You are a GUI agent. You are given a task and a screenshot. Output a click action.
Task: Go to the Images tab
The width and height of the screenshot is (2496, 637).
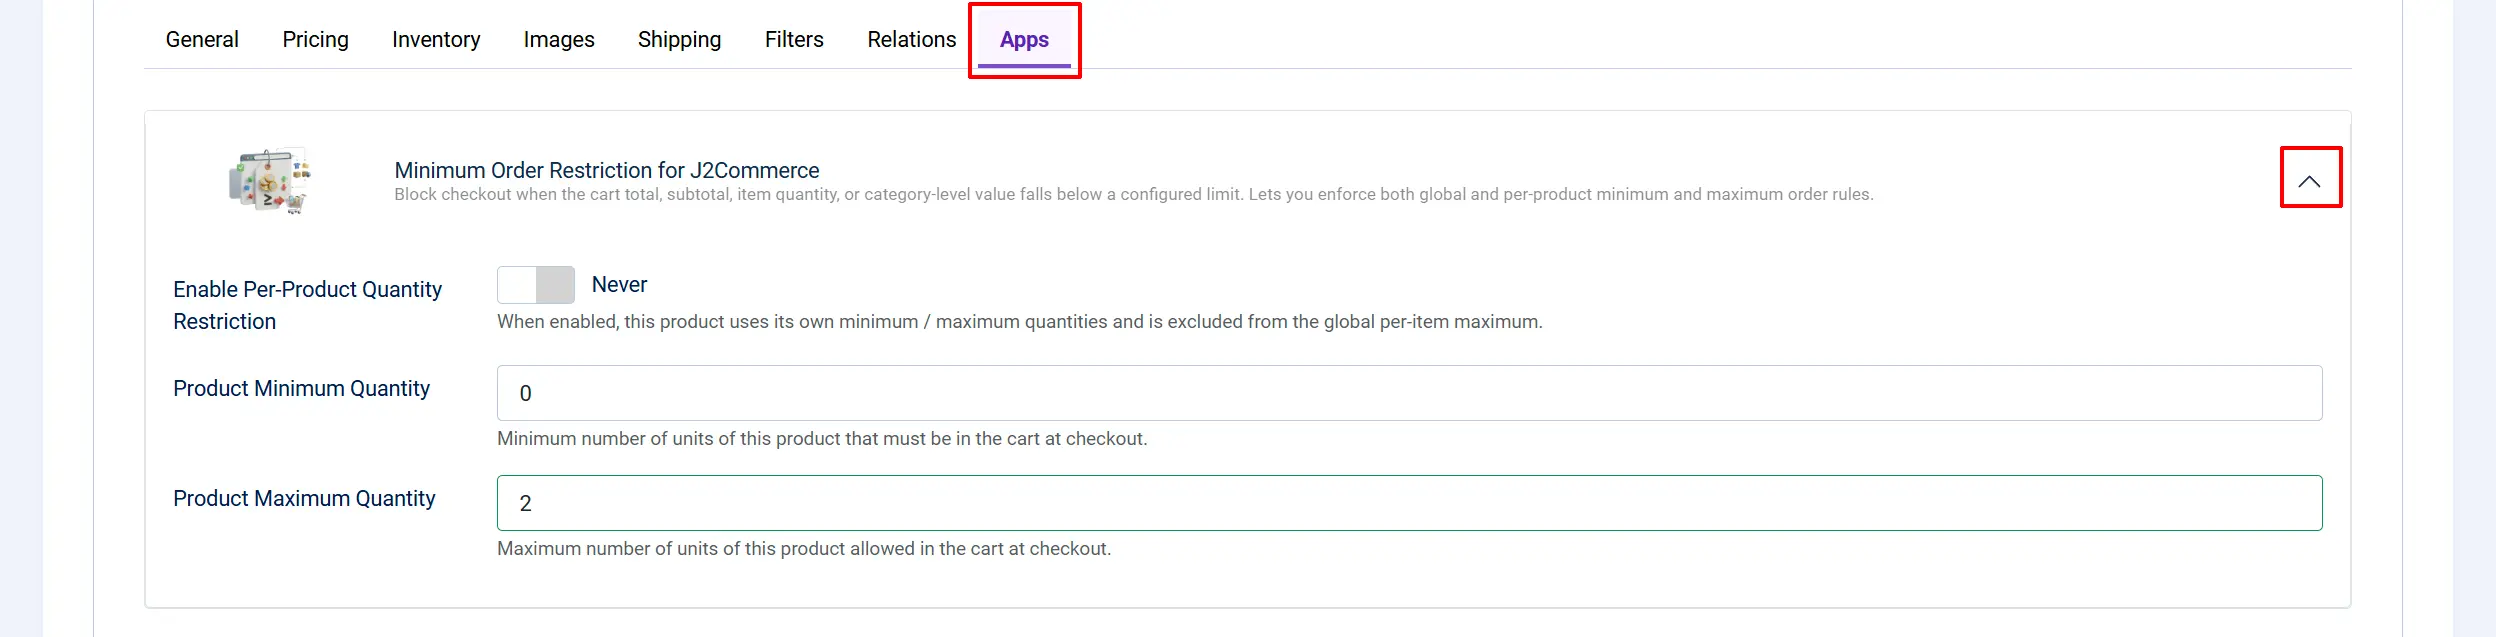click(x=559, y=39)
